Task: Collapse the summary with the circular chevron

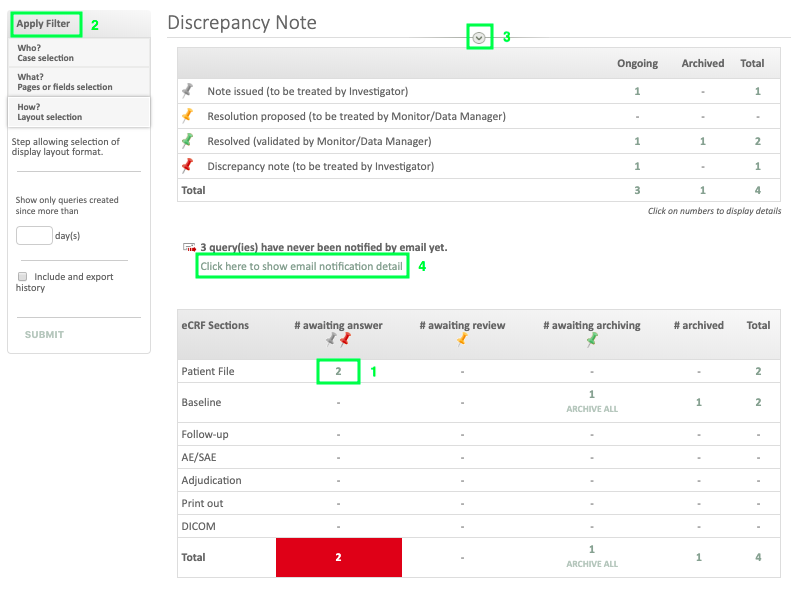Action: click(480, 37)
